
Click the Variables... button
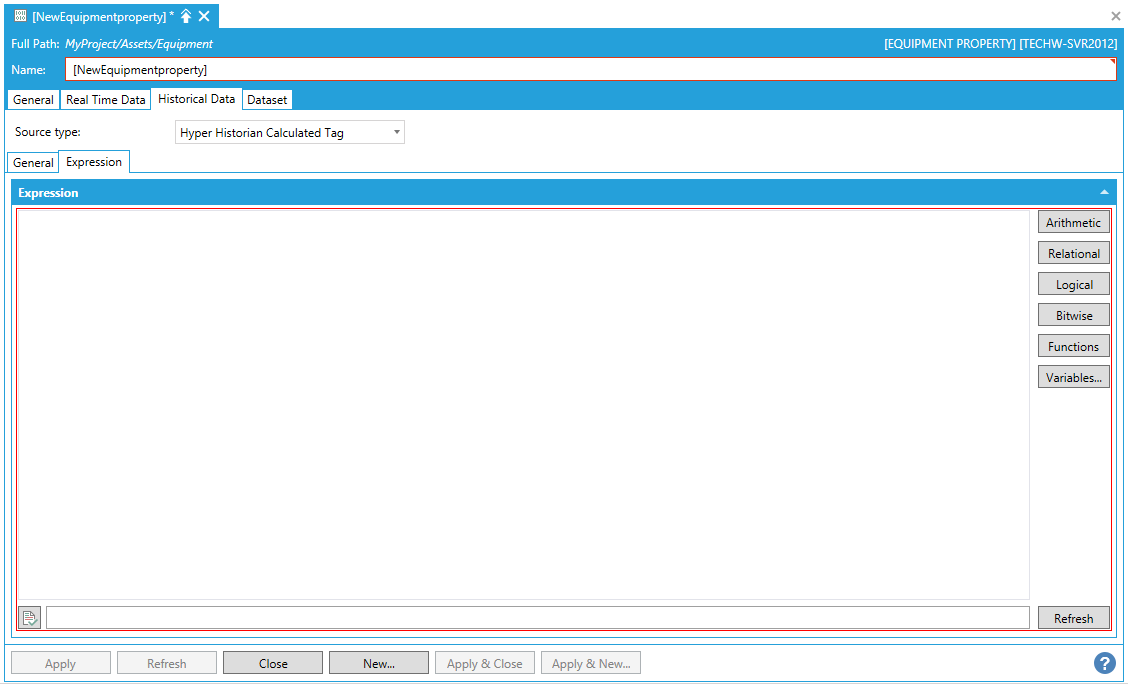[1073, 378]
